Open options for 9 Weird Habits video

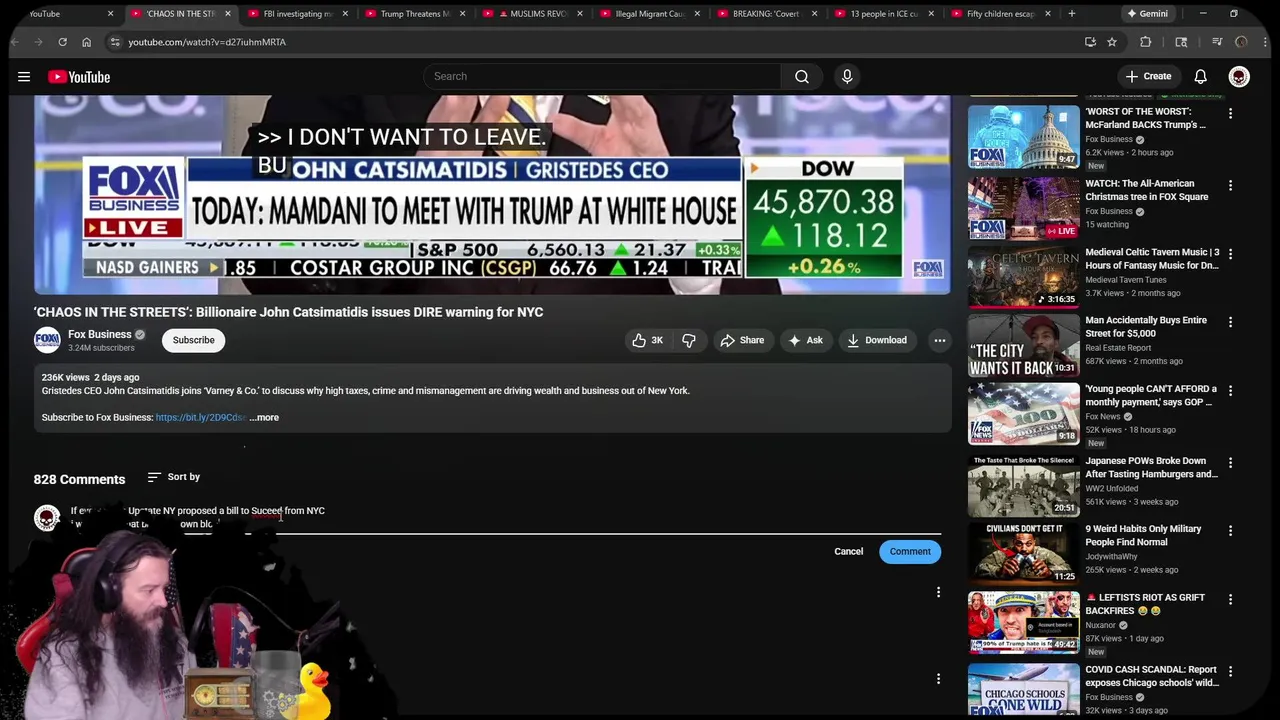click(1231, 530)
